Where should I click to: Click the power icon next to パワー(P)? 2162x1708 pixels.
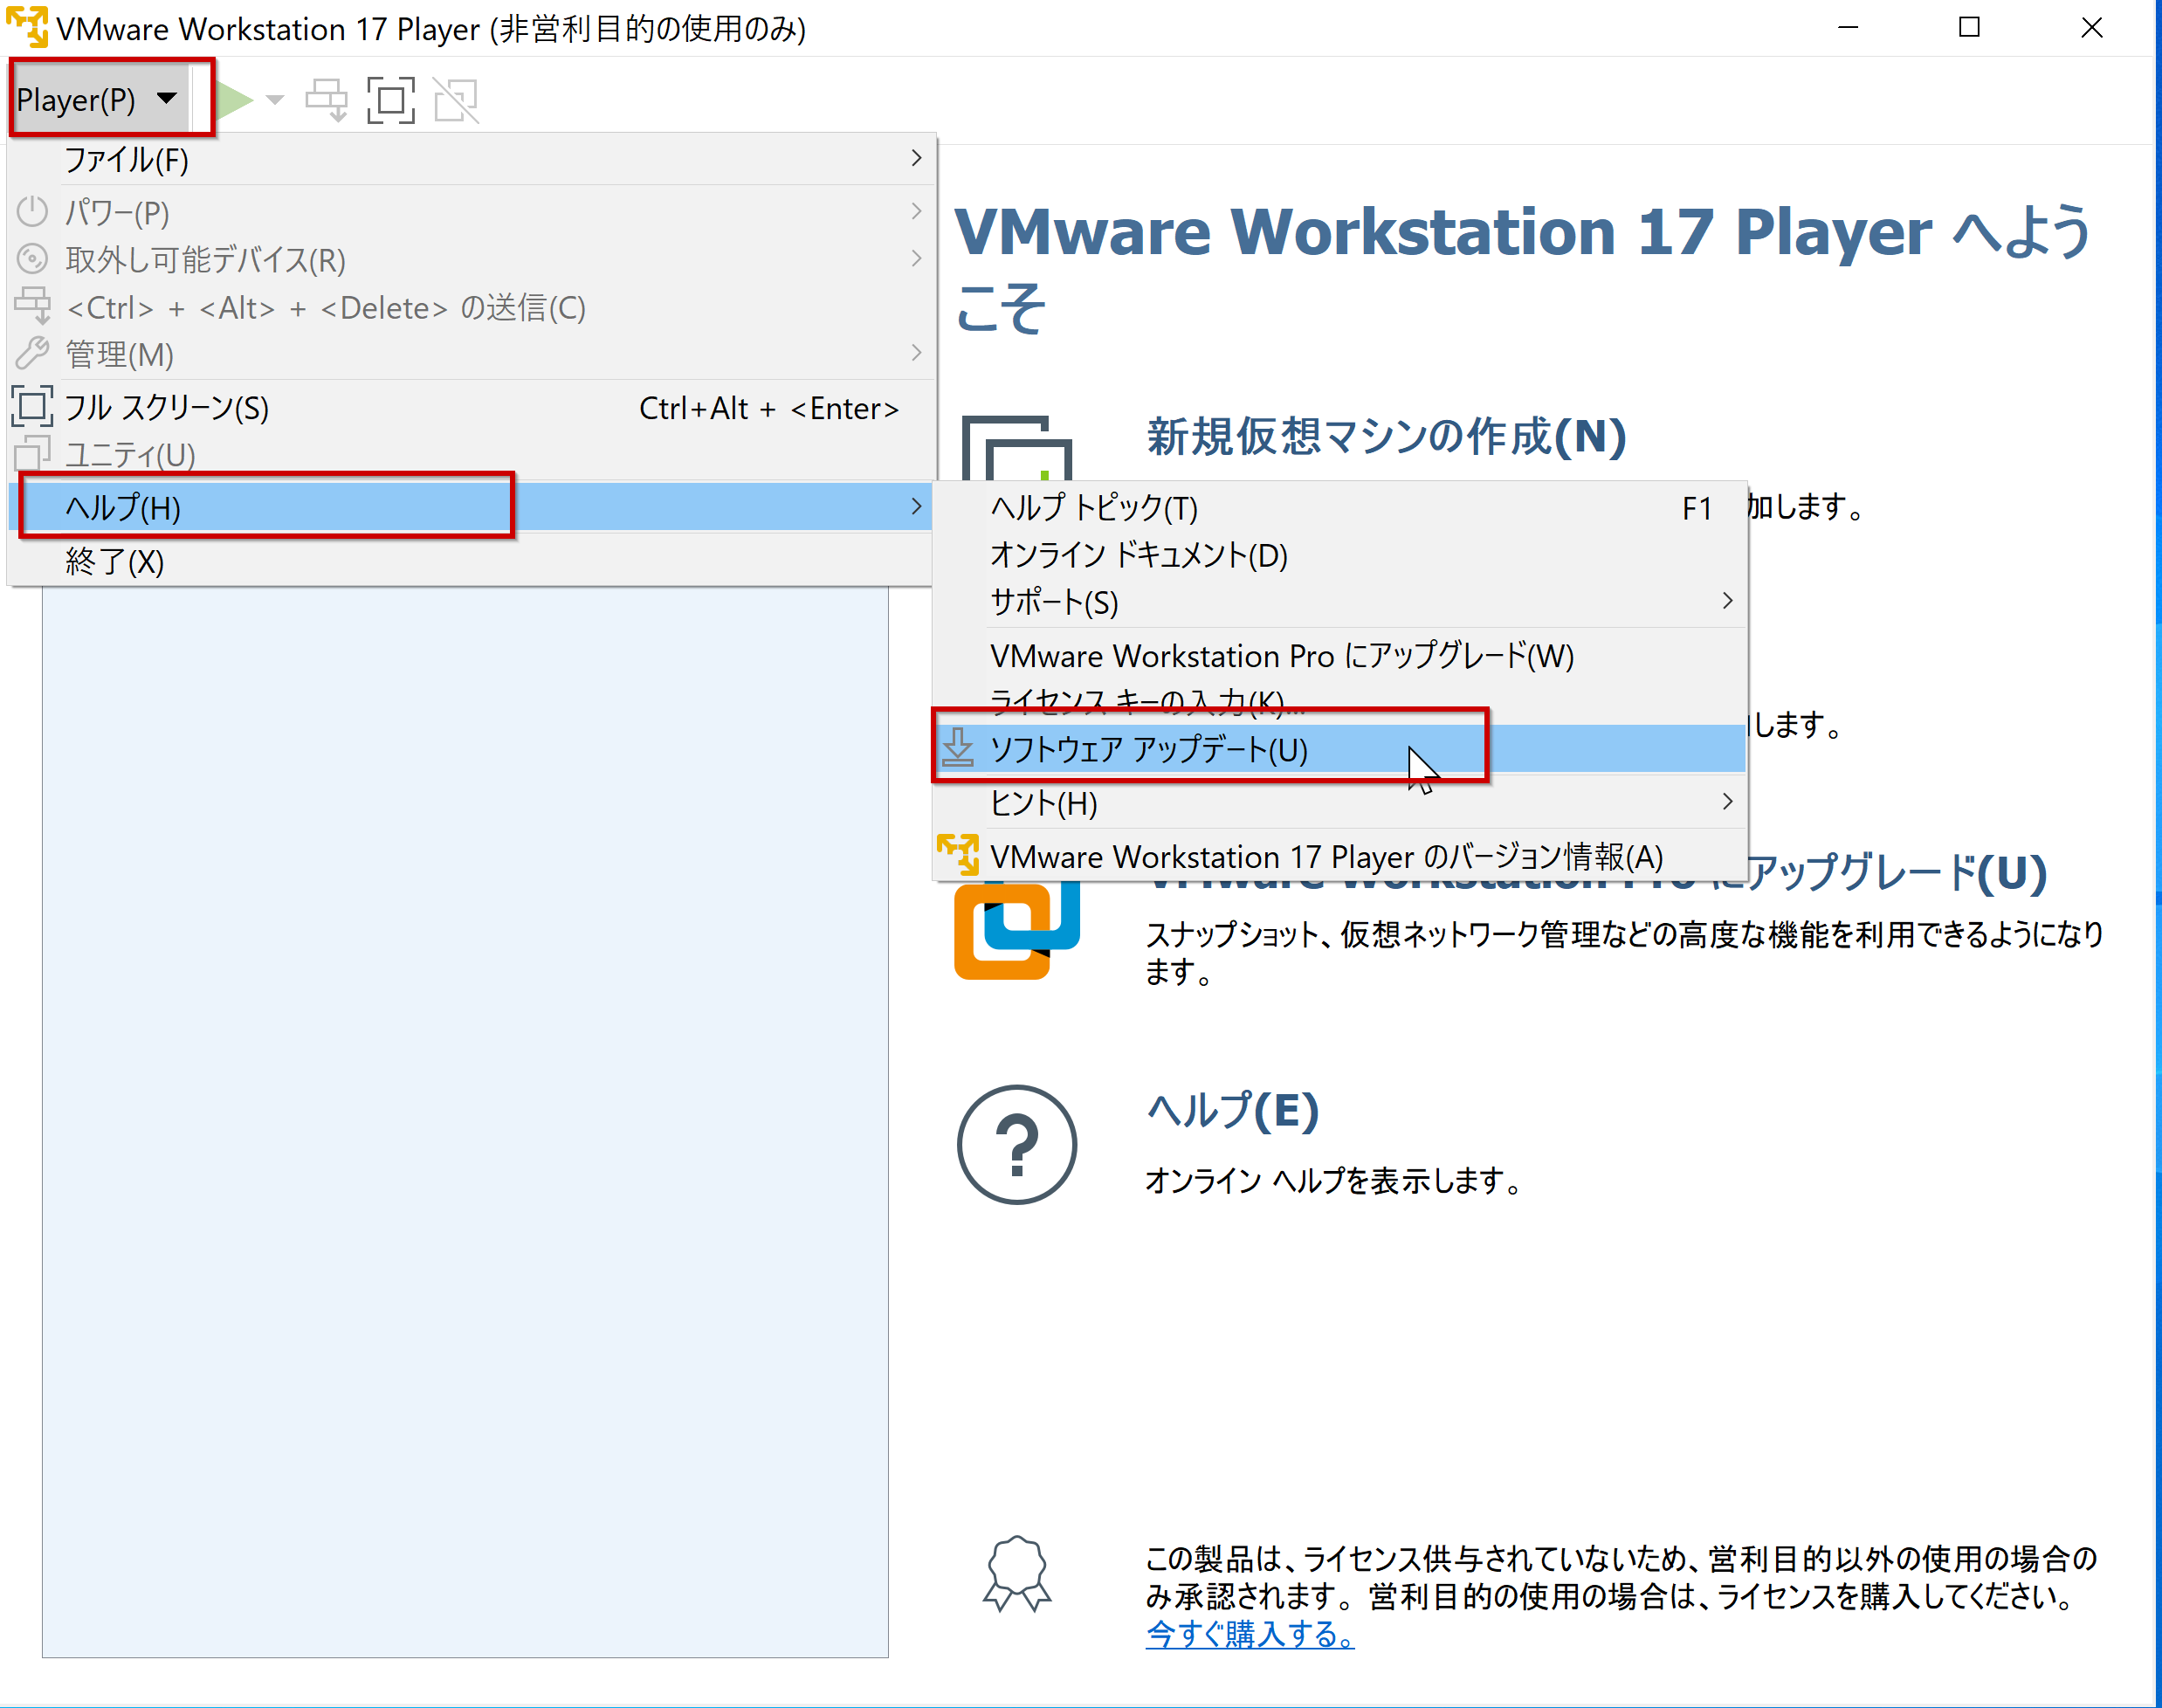tap(33, 211)
